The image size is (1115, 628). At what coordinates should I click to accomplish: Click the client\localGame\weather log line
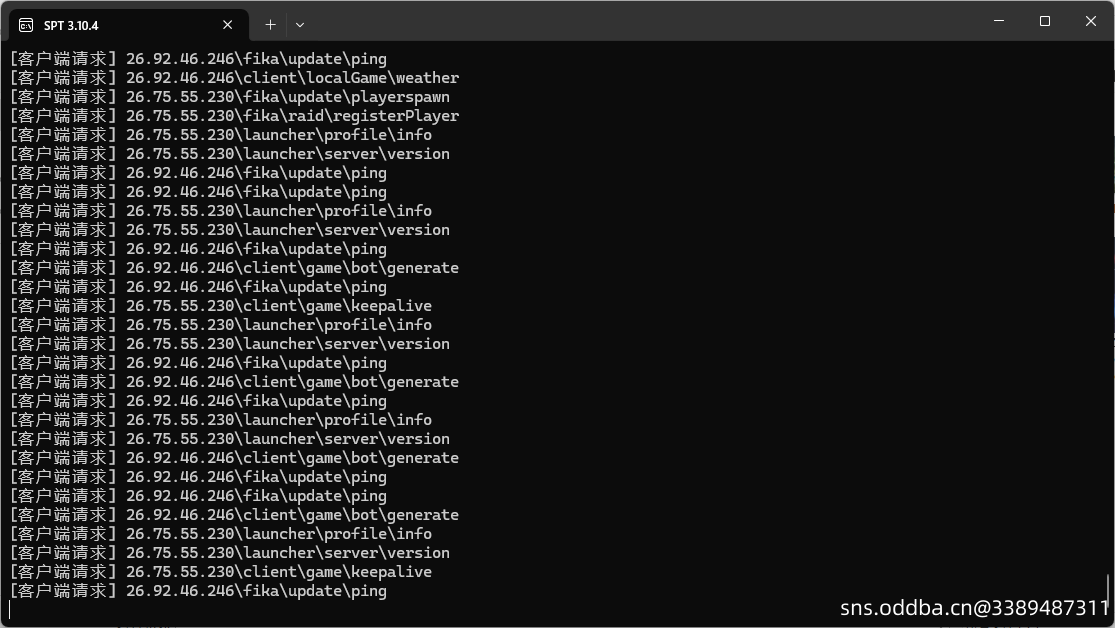(234, 78)
